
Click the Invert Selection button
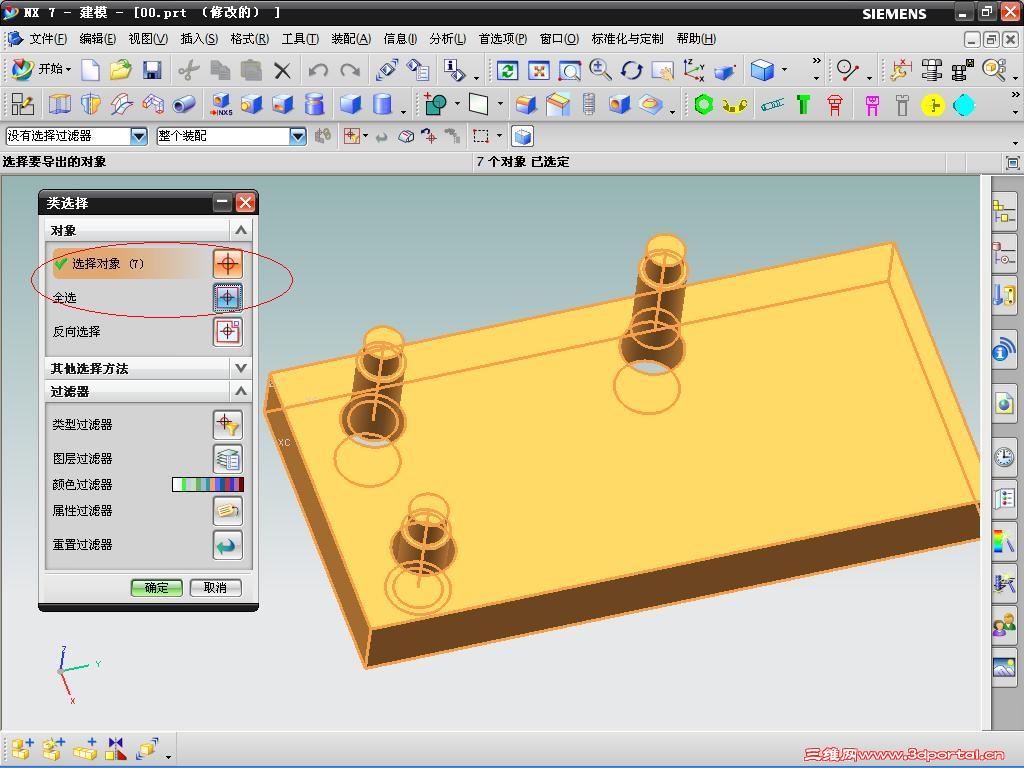click(227, 332)
